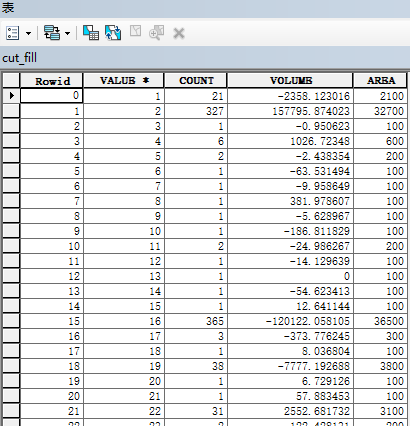The image size is (410, 426).
Task: Click the count cell 31
Action: 196,411
